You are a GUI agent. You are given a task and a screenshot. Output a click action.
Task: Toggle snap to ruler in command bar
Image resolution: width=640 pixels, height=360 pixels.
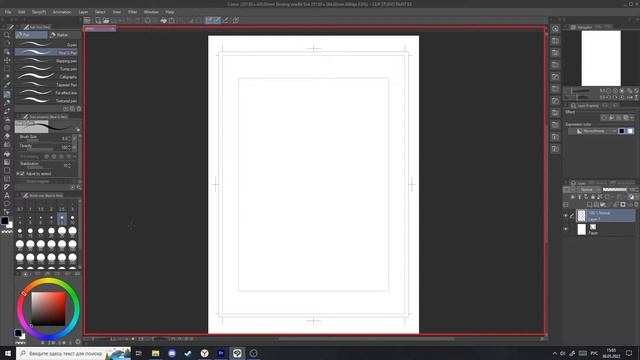209,20
